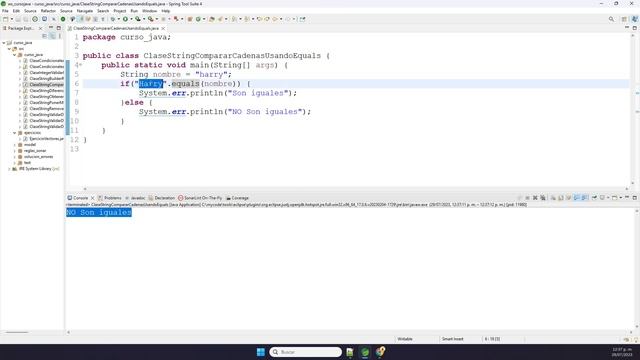Click the New Java Package toolbar icon
The width and height of the screenshot is (640, 360).
pos(190,19)
